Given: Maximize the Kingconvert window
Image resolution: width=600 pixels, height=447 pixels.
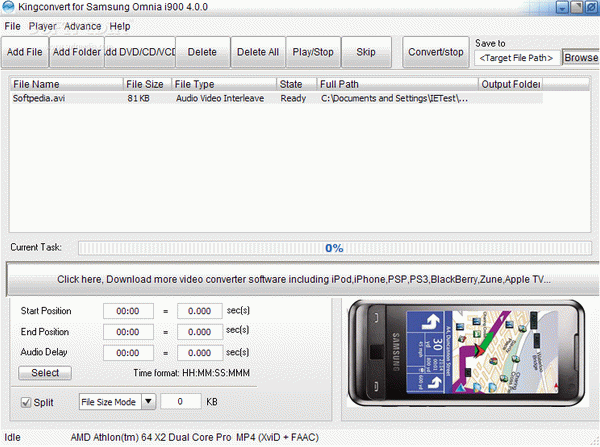Looking at the screenshot, I should [577, 7].
